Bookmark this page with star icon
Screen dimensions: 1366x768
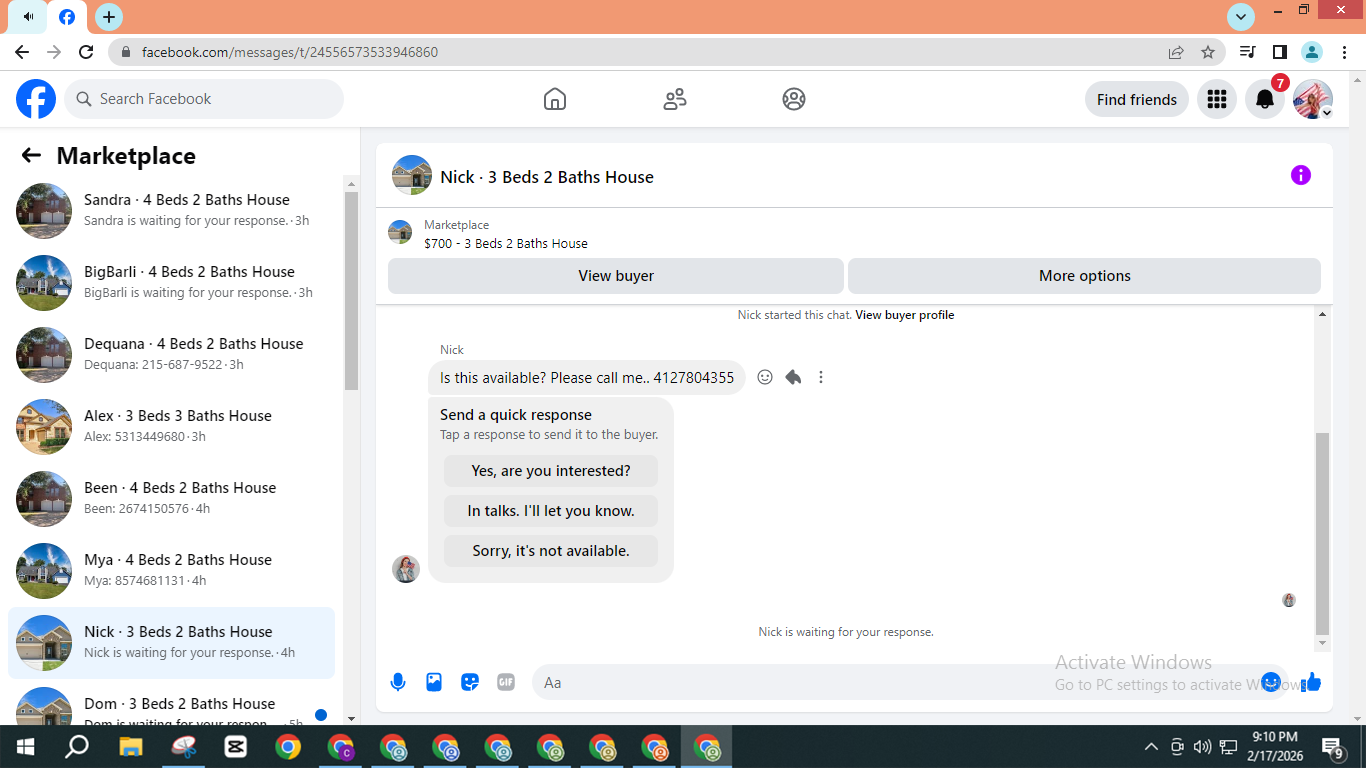1208,52
